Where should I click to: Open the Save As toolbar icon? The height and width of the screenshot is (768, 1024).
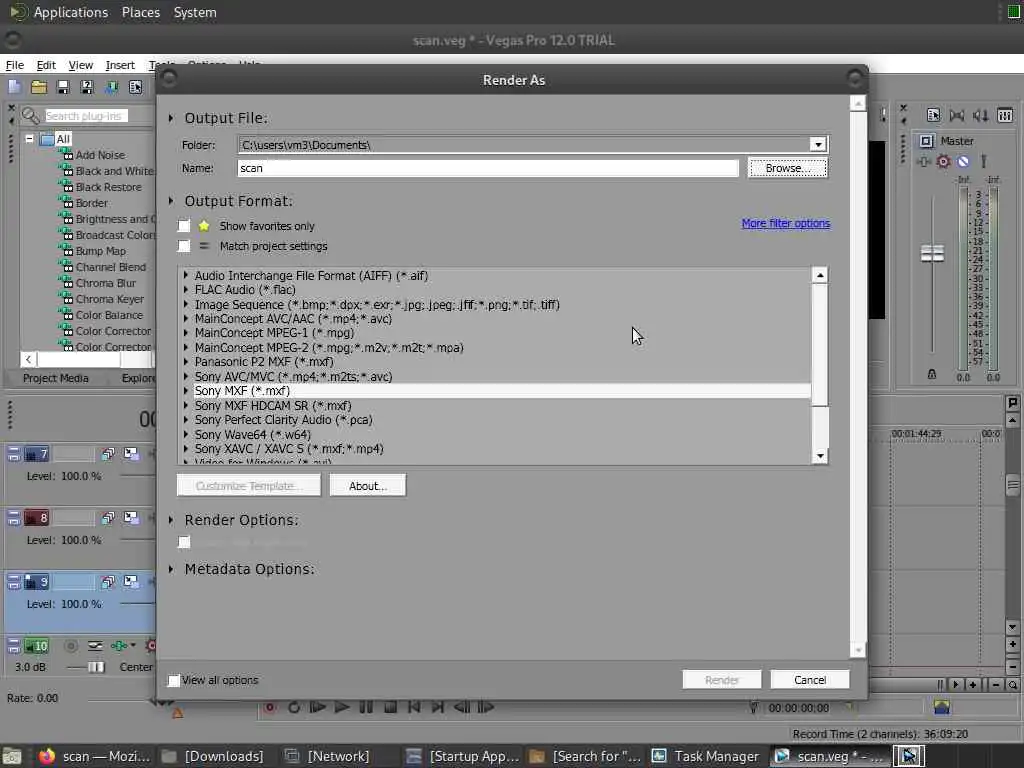pyautogui.click(x=87, y=87)
